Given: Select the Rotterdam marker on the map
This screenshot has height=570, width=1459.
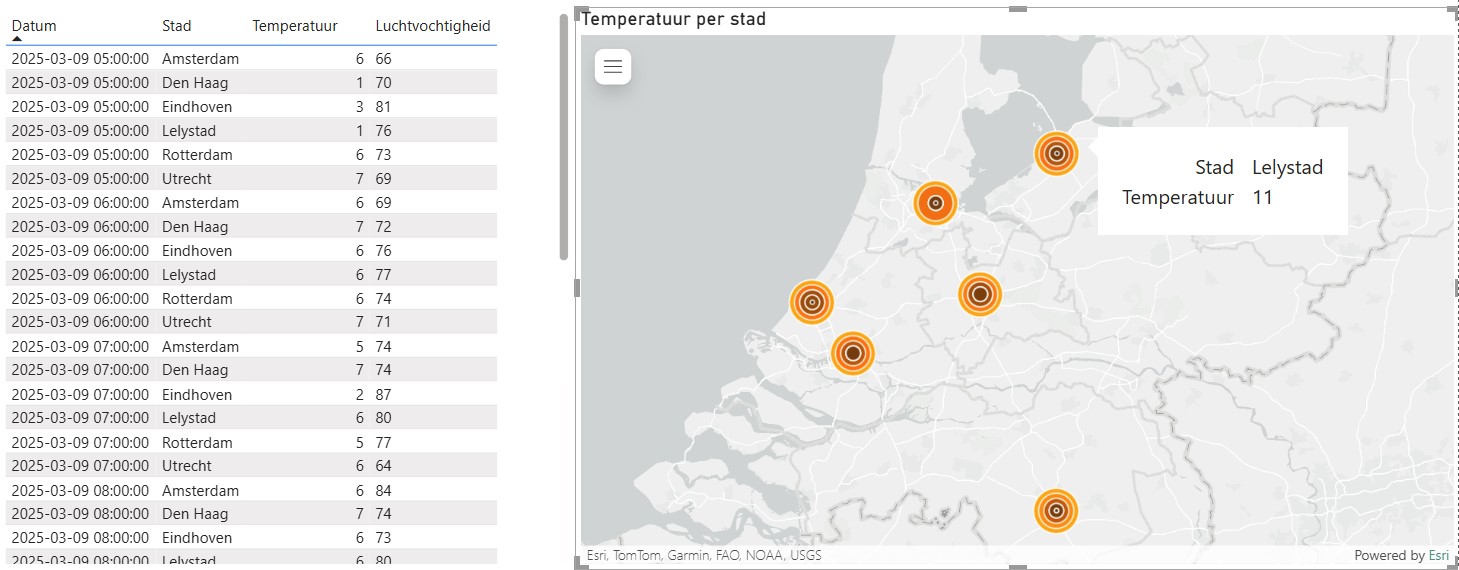Looking at the screenshot, I should [x=853, y=352].
